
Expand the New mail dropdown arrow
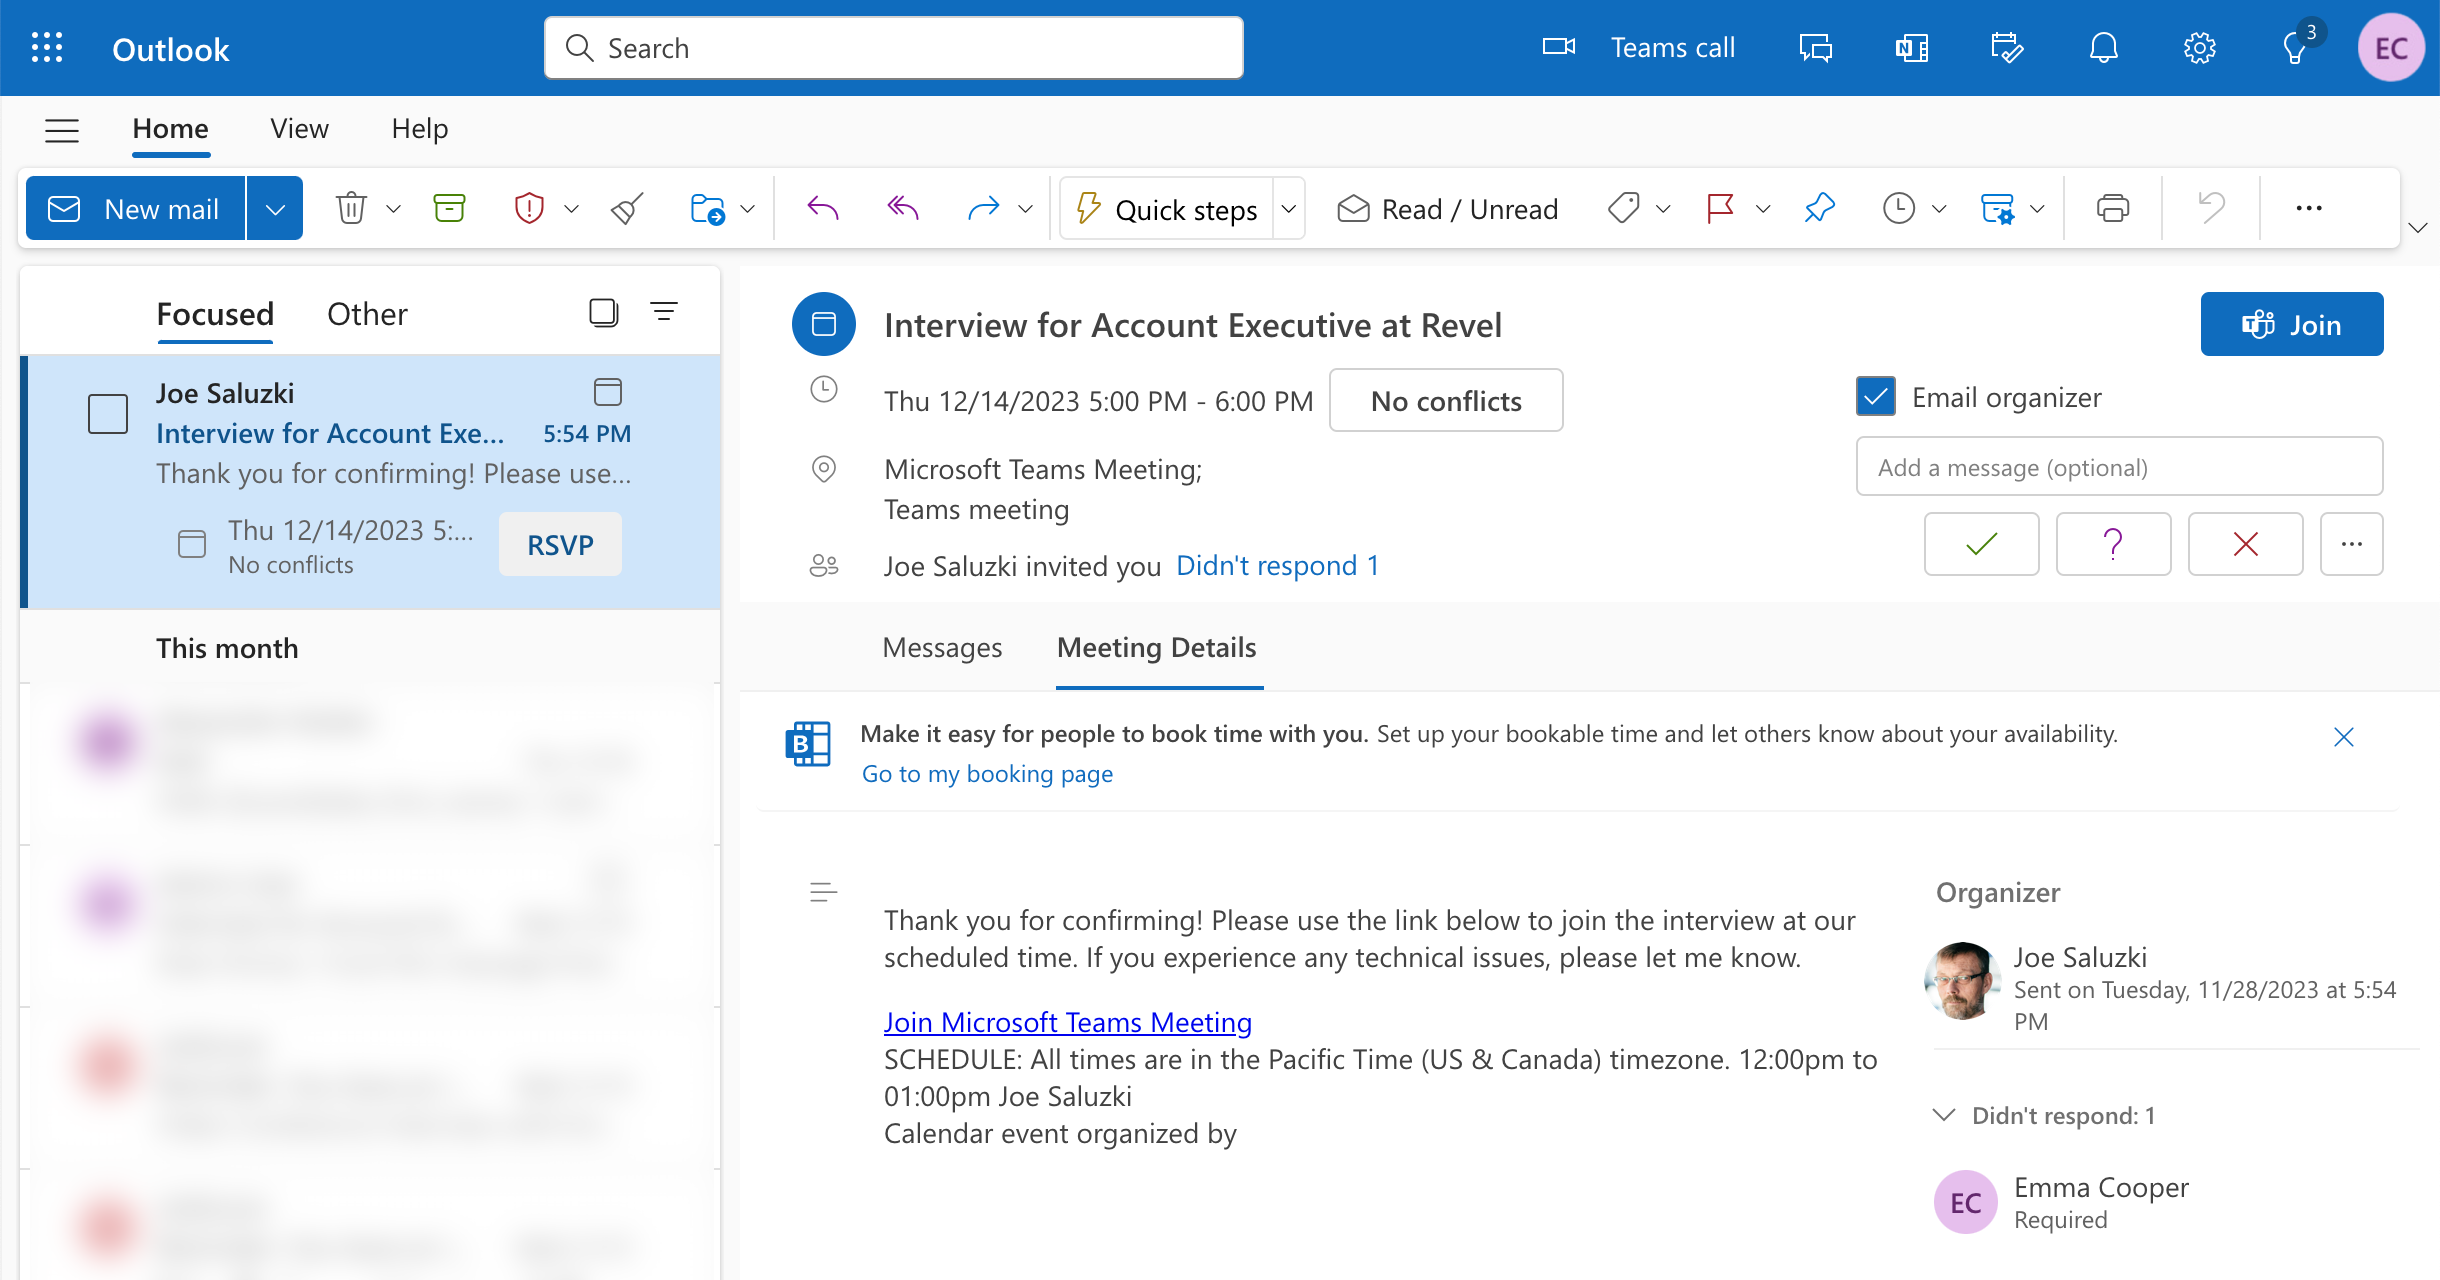click(275, 209)
